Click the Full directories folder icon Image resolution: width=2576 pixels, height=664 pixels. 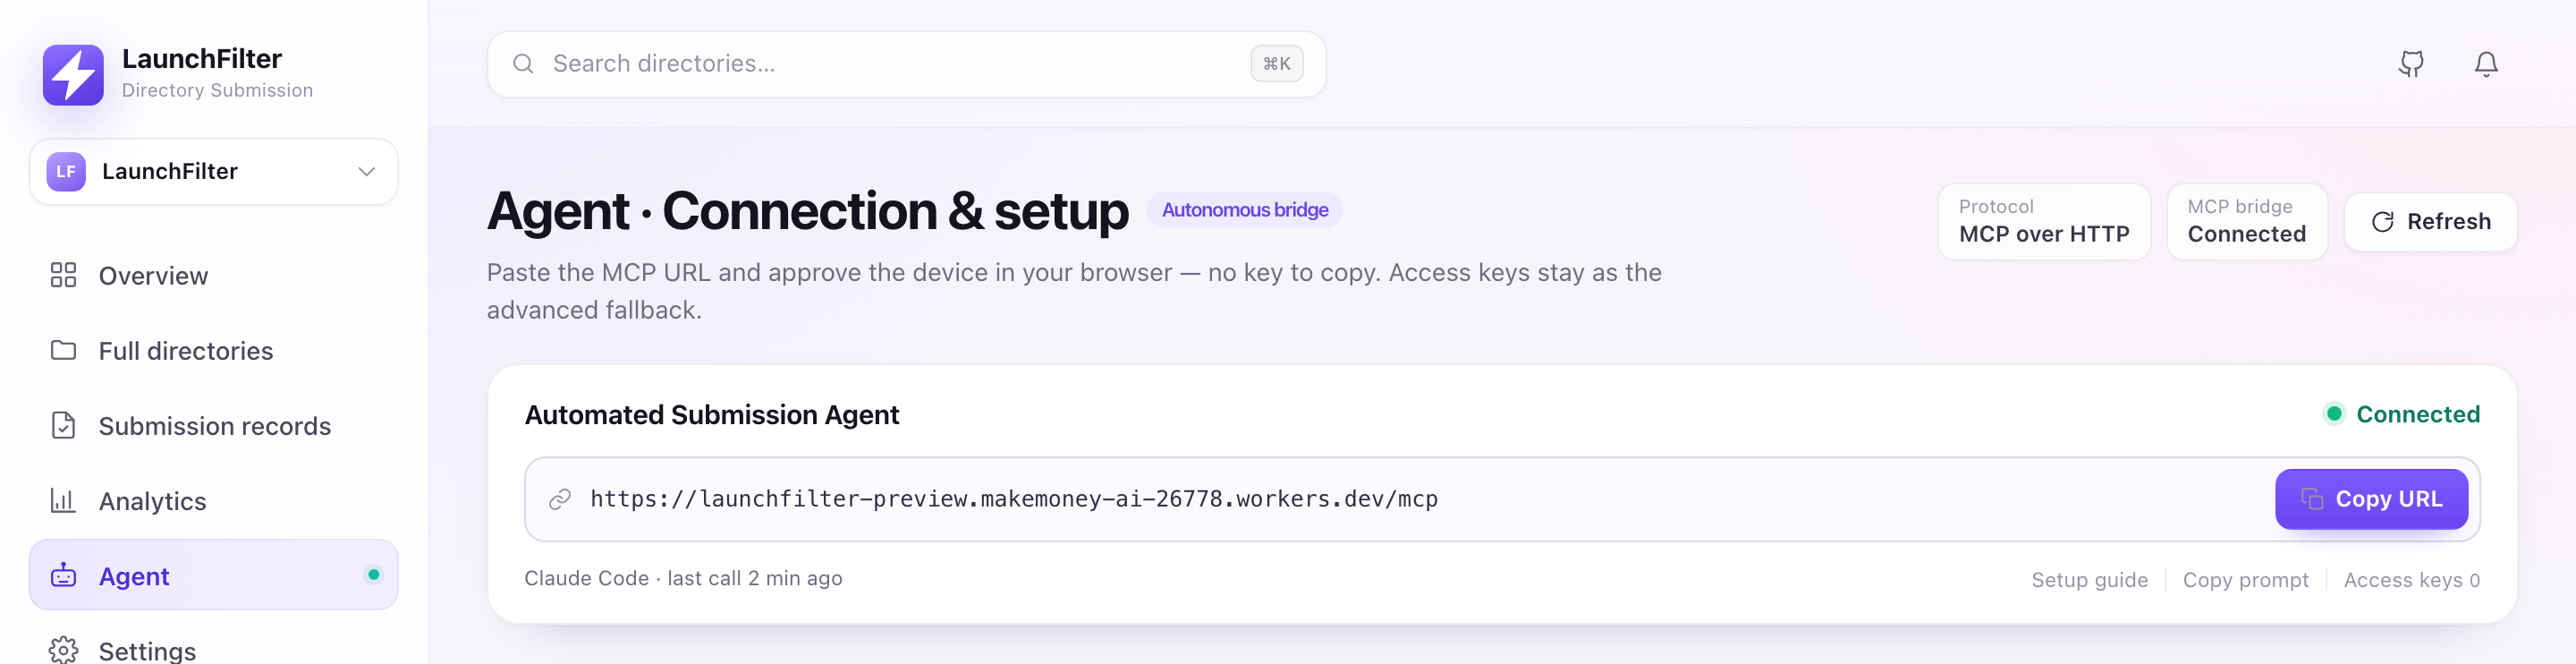(63, 350)
